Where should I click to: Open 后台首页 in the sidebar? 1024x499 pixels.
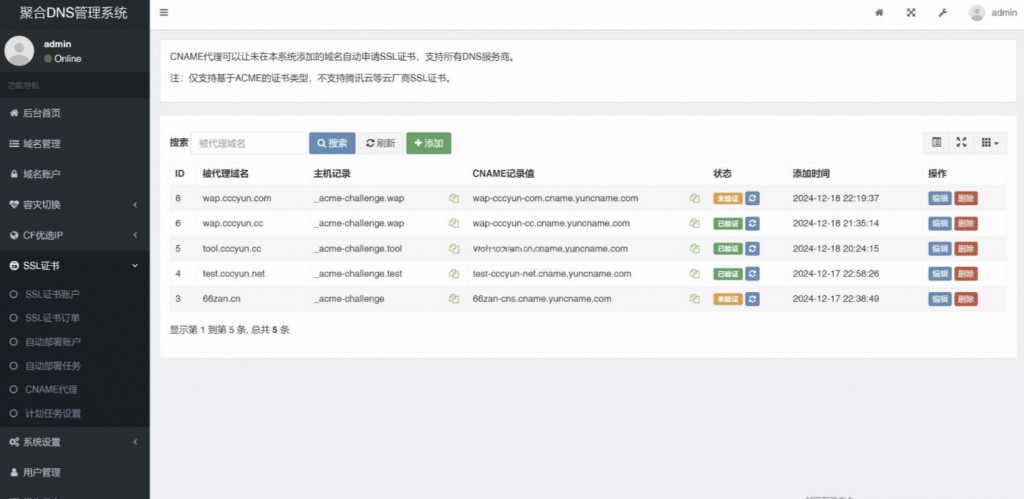[74, 113]
